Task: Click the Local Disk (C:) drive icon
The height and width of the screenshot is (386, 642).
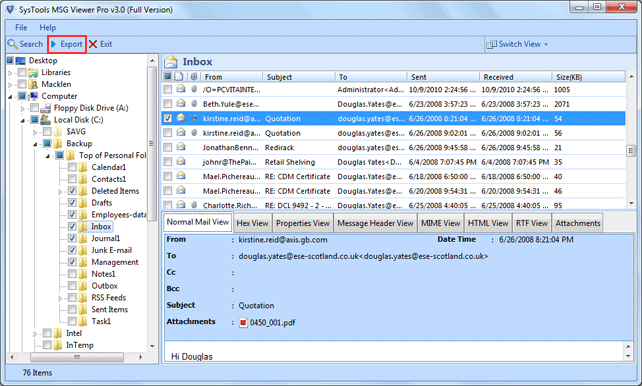Action: click(x=46, y=120)
